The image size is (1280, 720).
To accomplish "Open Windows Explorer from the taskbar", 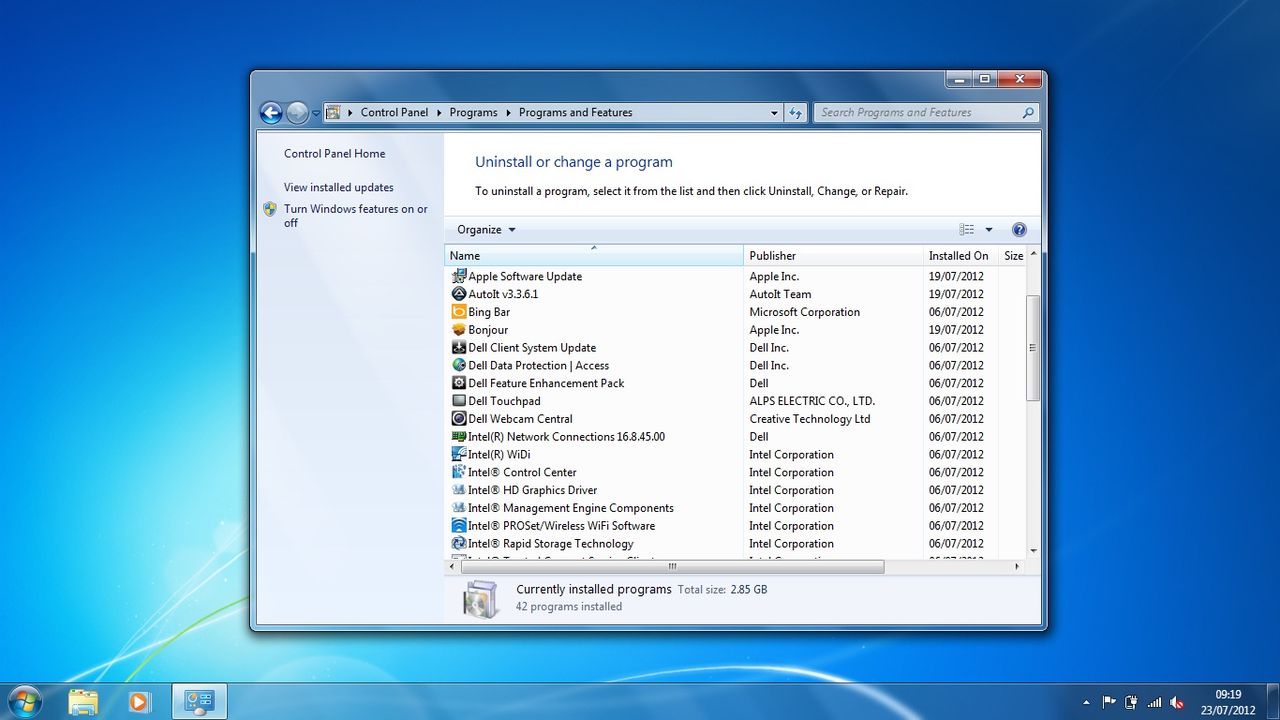I will pyautogui.click(x=83, y=702).
